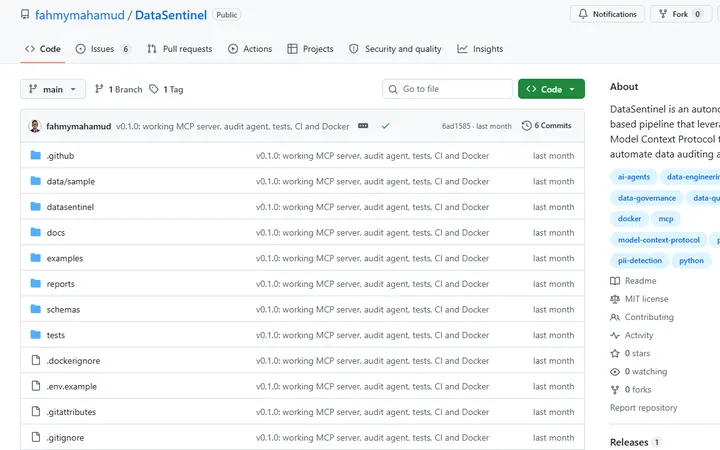Open the datasentinel folder name
The width and height of the screenshot is (720, 450).
70,207
